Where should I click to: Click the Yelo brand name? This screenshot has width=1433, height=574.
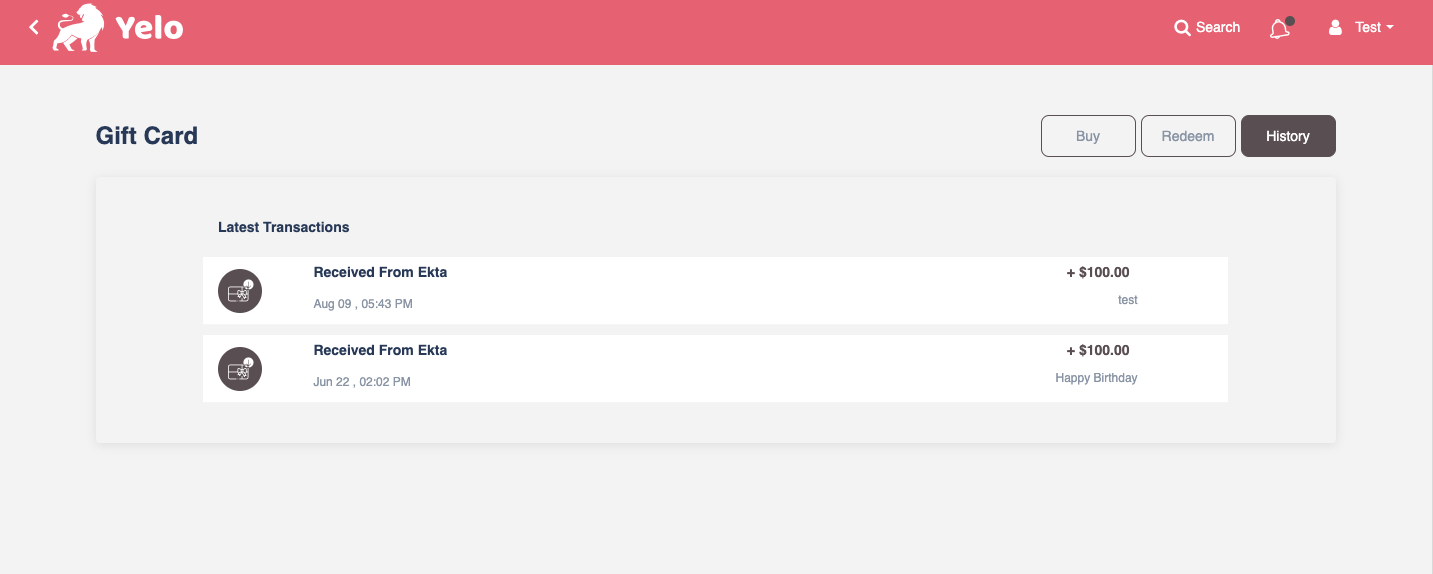point(149,28)
